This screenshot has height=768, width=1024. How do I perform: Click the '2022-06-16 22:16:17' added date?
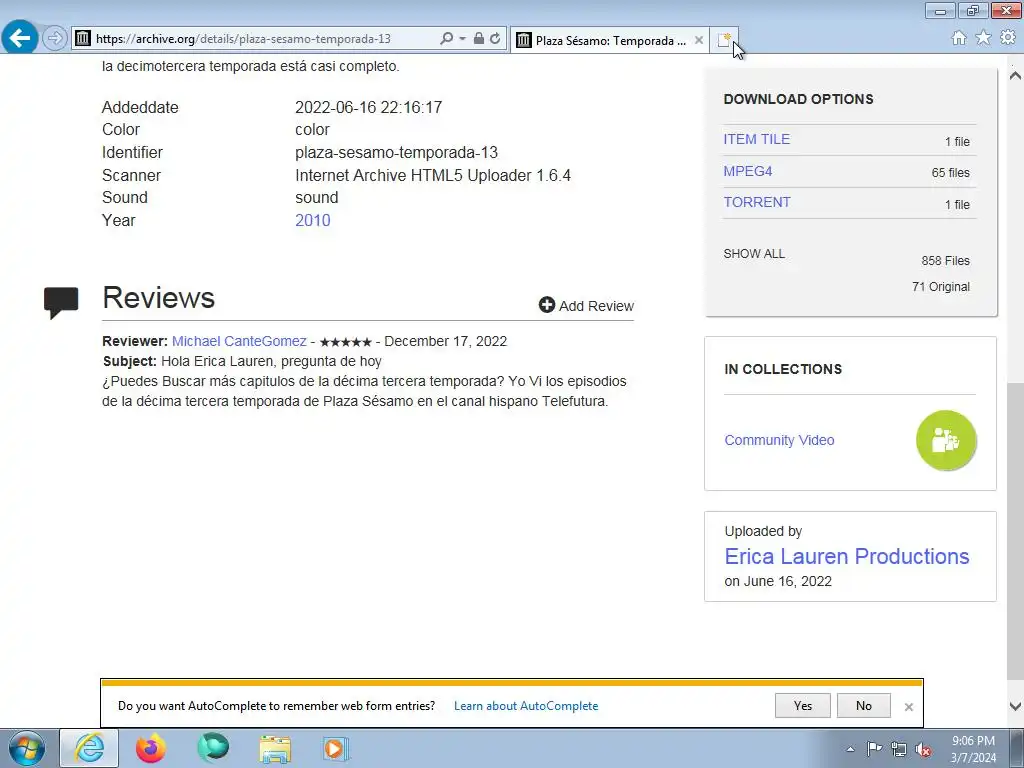368,107
